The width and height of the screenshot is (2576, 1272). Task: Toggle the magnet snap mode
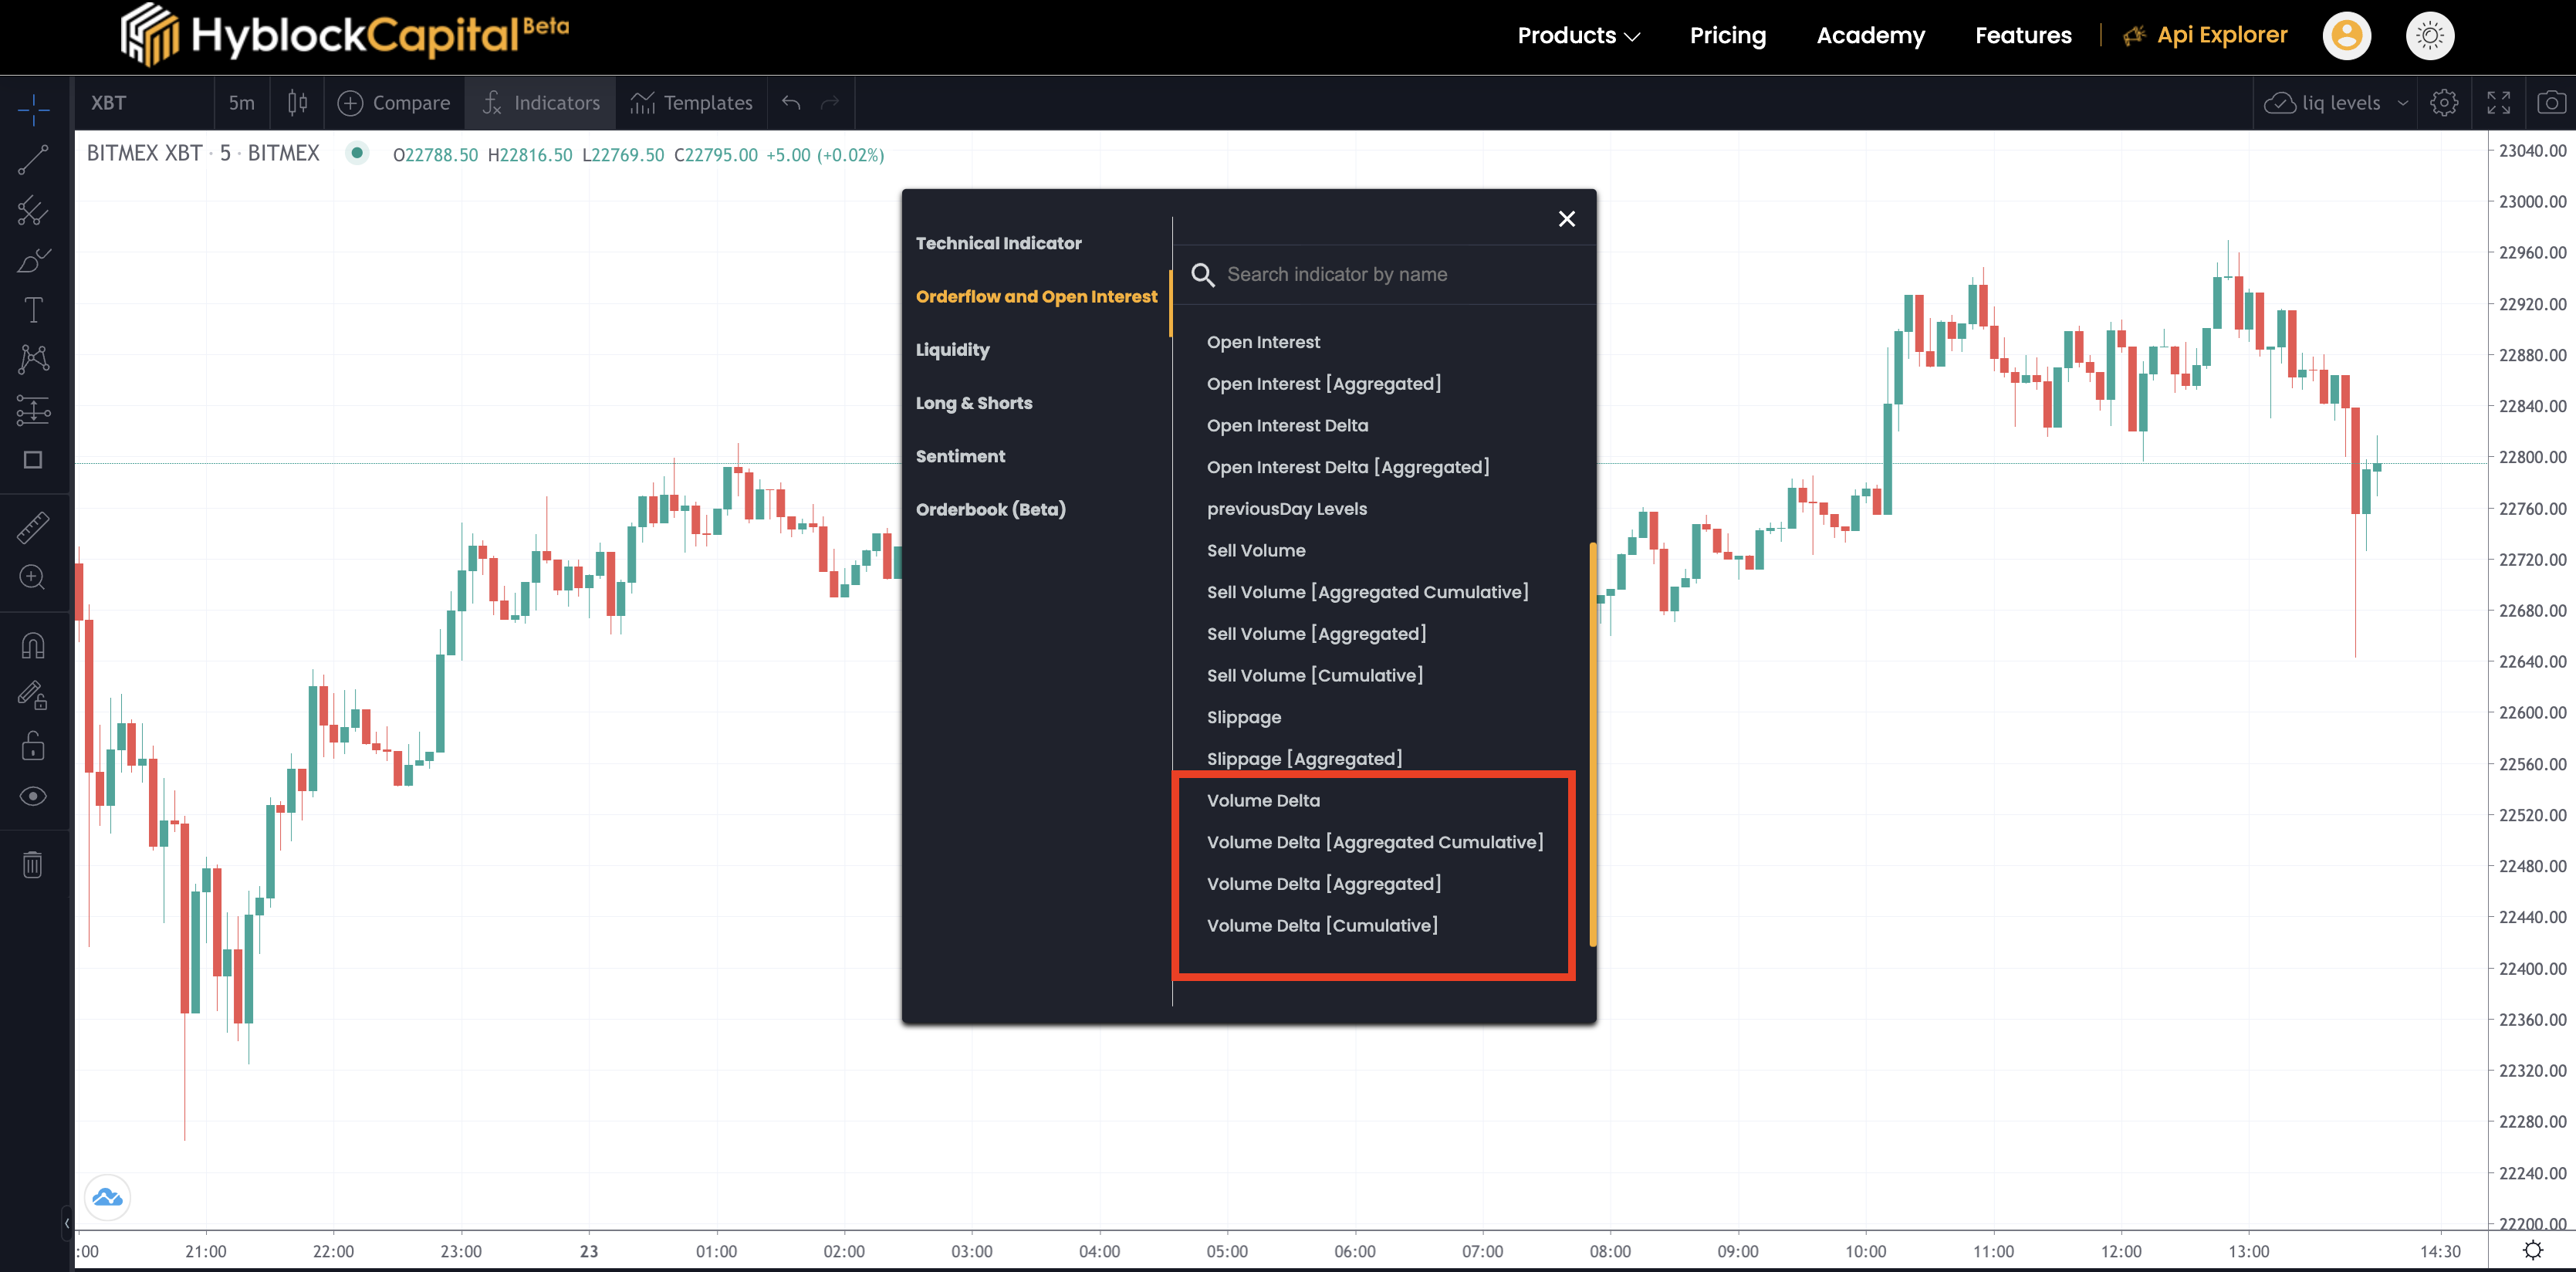pyautogui.click(x=33, y=646)
